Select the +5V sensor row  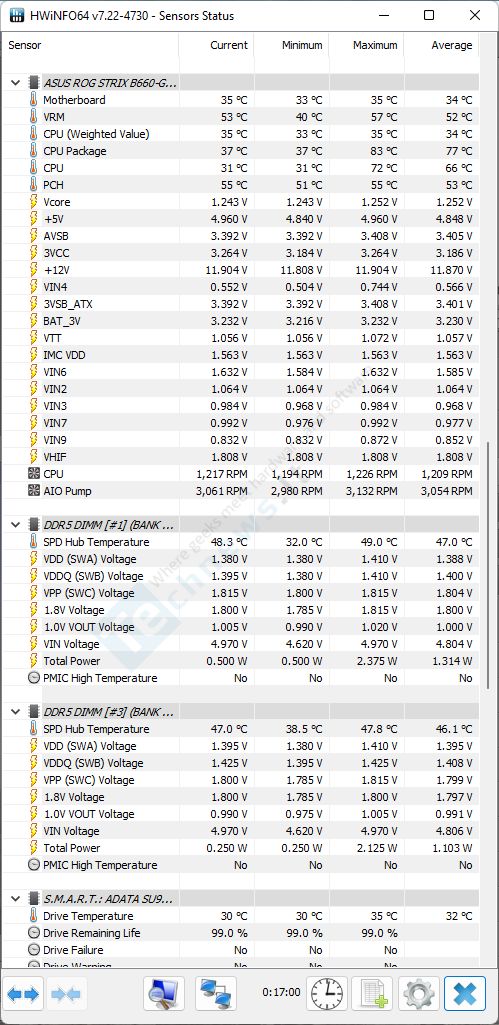241,219
